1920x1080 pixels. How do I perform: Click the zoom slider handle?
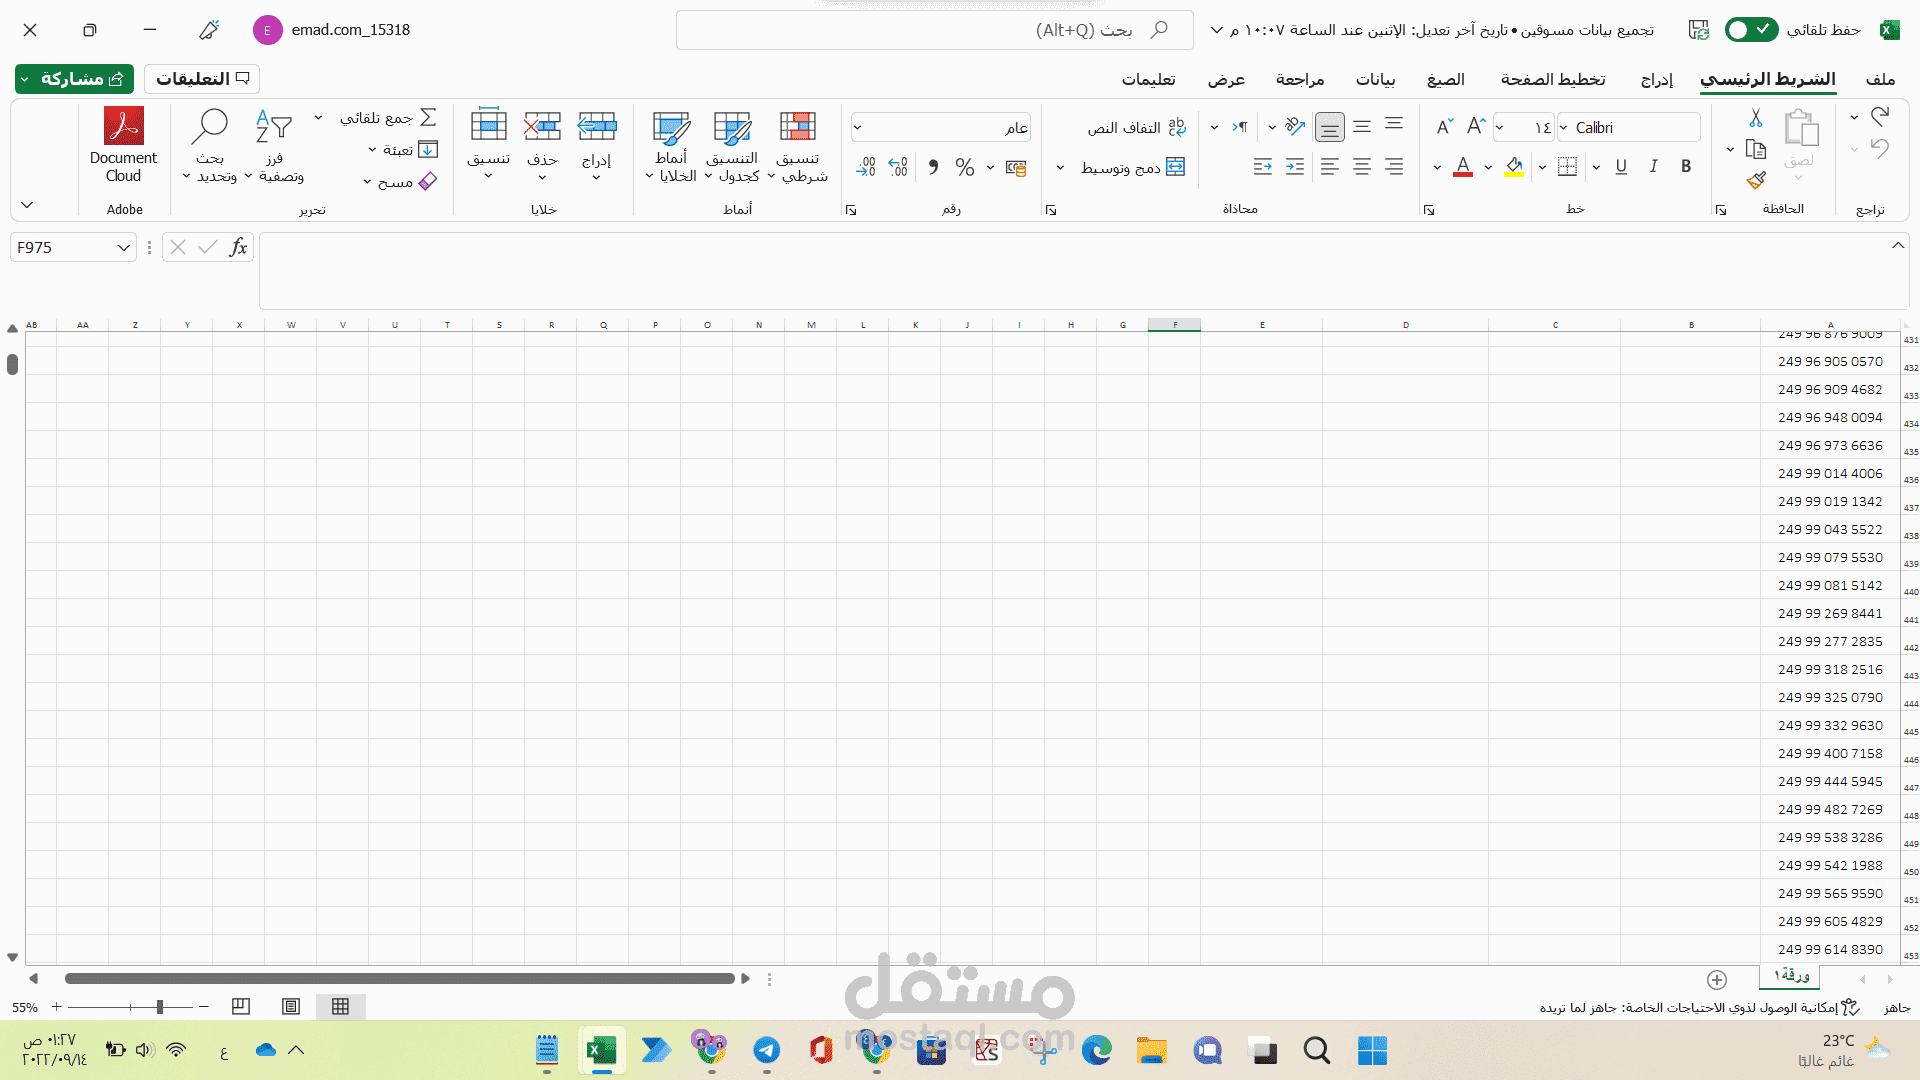click(x=160, y=1007)
